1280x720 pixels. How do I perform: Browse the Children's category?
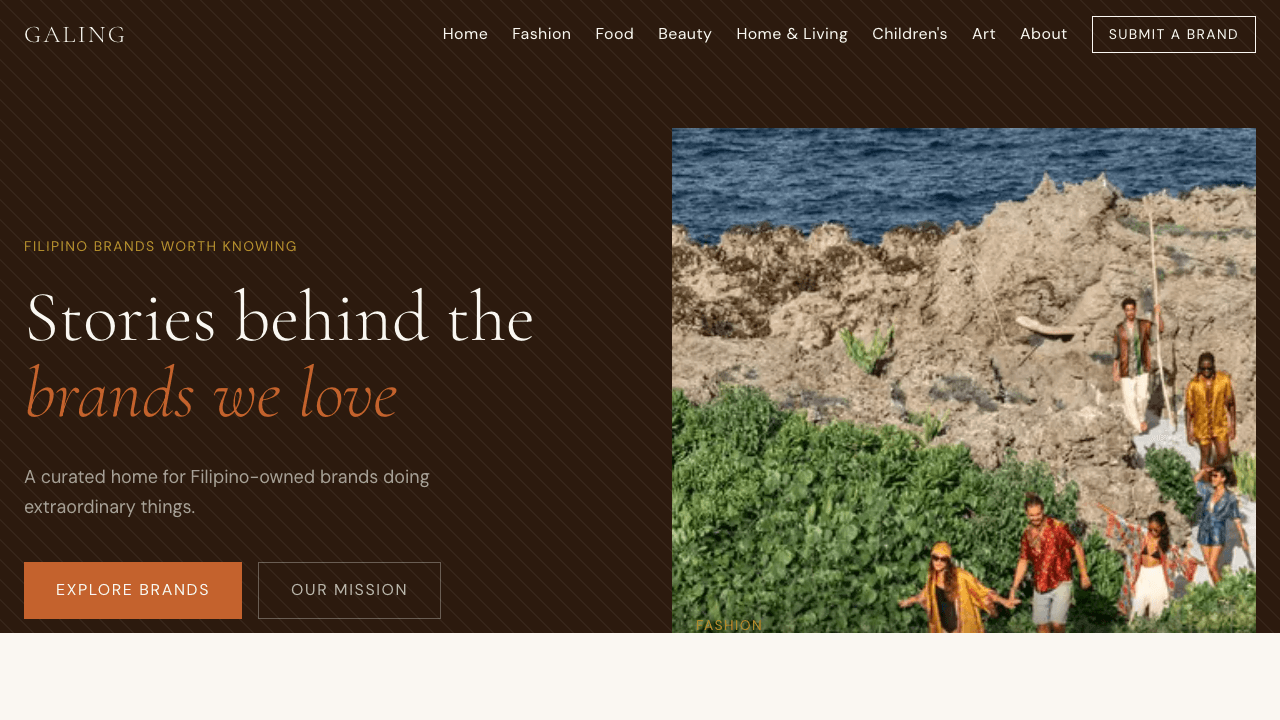click(909, 34)
